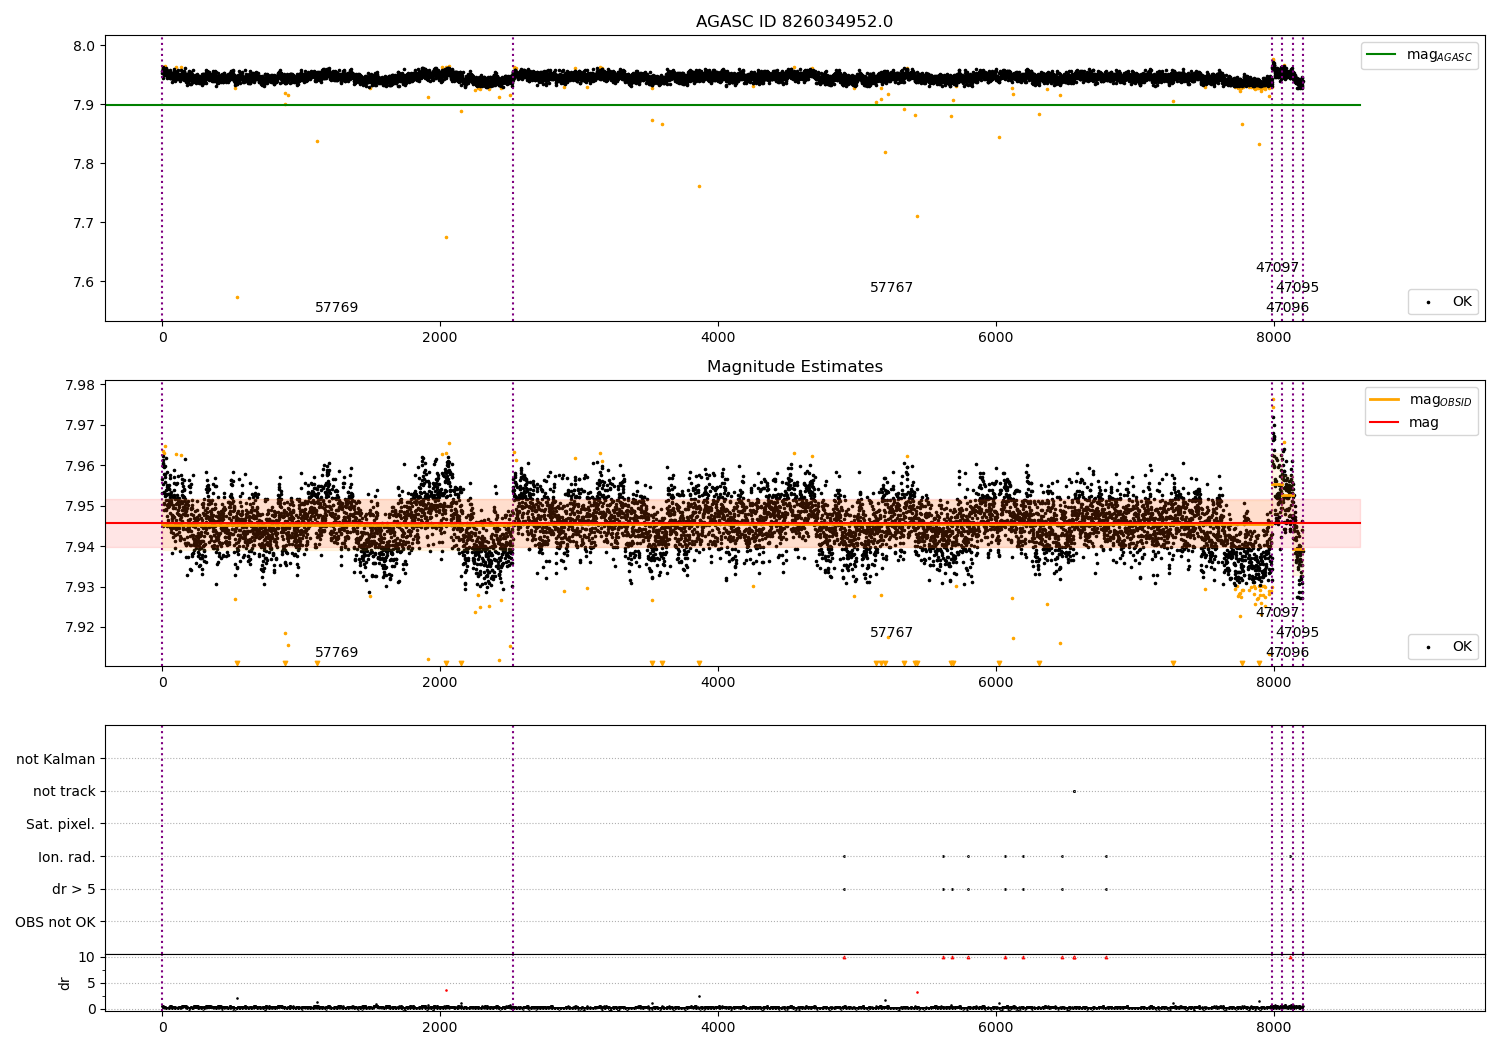Click the 'dr' y-axis label
Image resolution: width=1500 pixels, height=1050 pixels.
65,983
